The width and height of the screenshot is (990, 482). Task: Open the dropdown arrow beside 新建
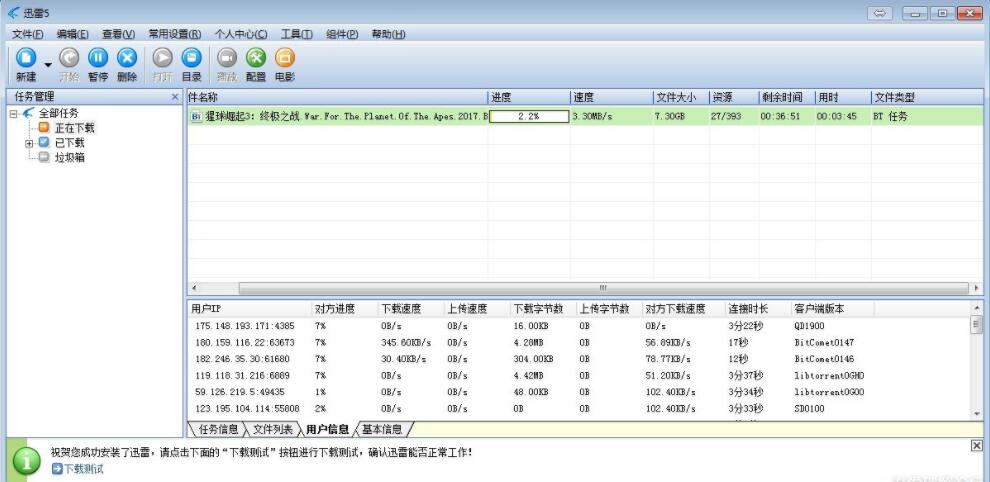(48, 64)
